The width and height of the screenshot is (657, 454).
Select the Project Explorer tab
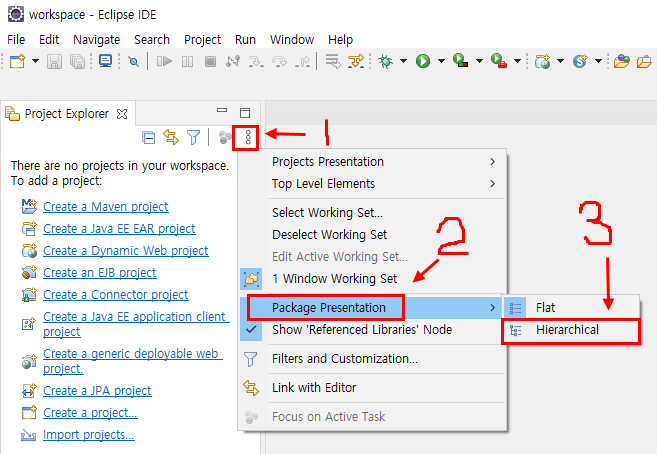(67, 114)
